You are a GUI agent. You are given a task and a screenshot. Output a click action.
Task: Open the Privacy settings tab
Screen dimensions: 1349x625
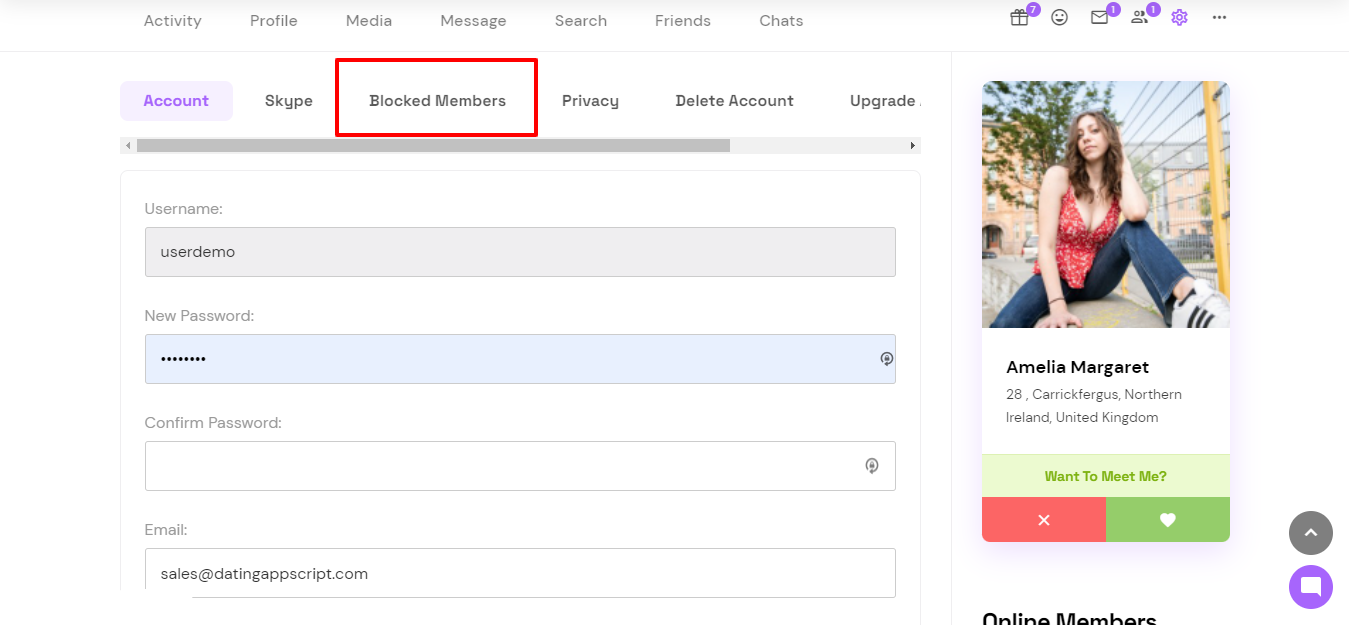[x=590, y=101]
